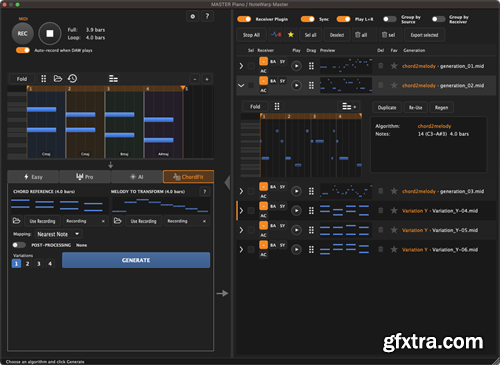This screenshot has height=365, width=500.
Task: Play preview of generation_01.mid
Action: (x=296, y=66)
